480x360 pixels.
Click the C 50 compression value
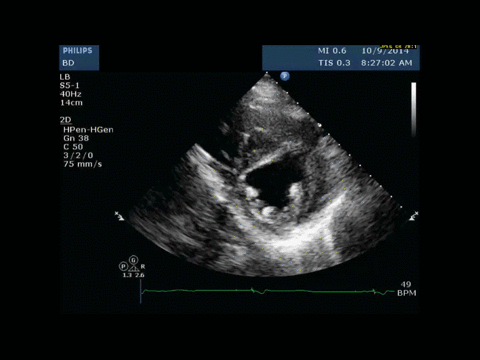click(x=73, y=147)
